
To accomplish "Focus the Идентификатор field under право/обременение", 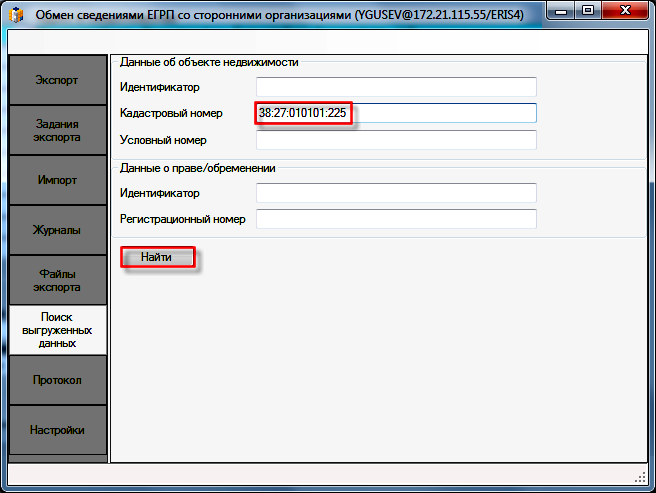I will (x=396, y=193).
